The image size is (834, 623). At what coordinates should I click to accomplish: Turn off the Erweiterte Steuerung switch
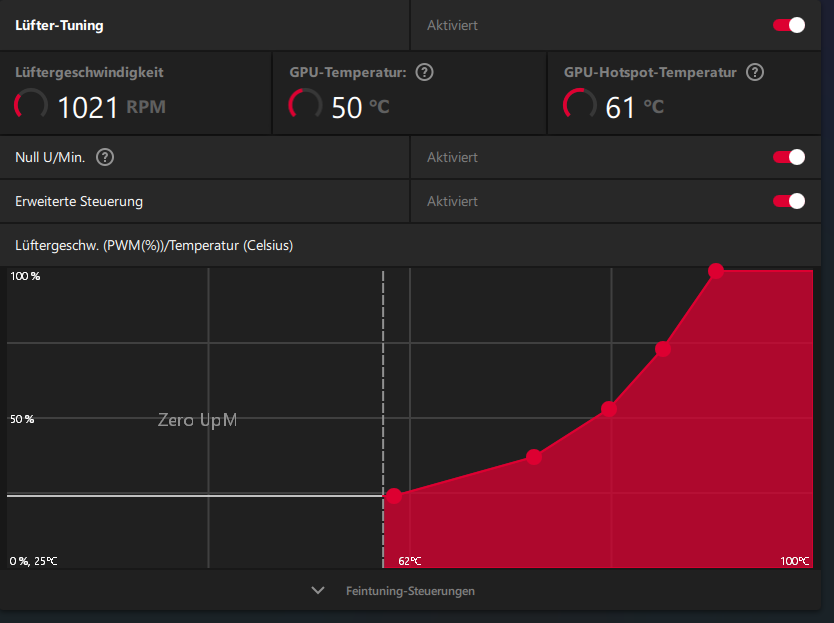tap(789, 201)
